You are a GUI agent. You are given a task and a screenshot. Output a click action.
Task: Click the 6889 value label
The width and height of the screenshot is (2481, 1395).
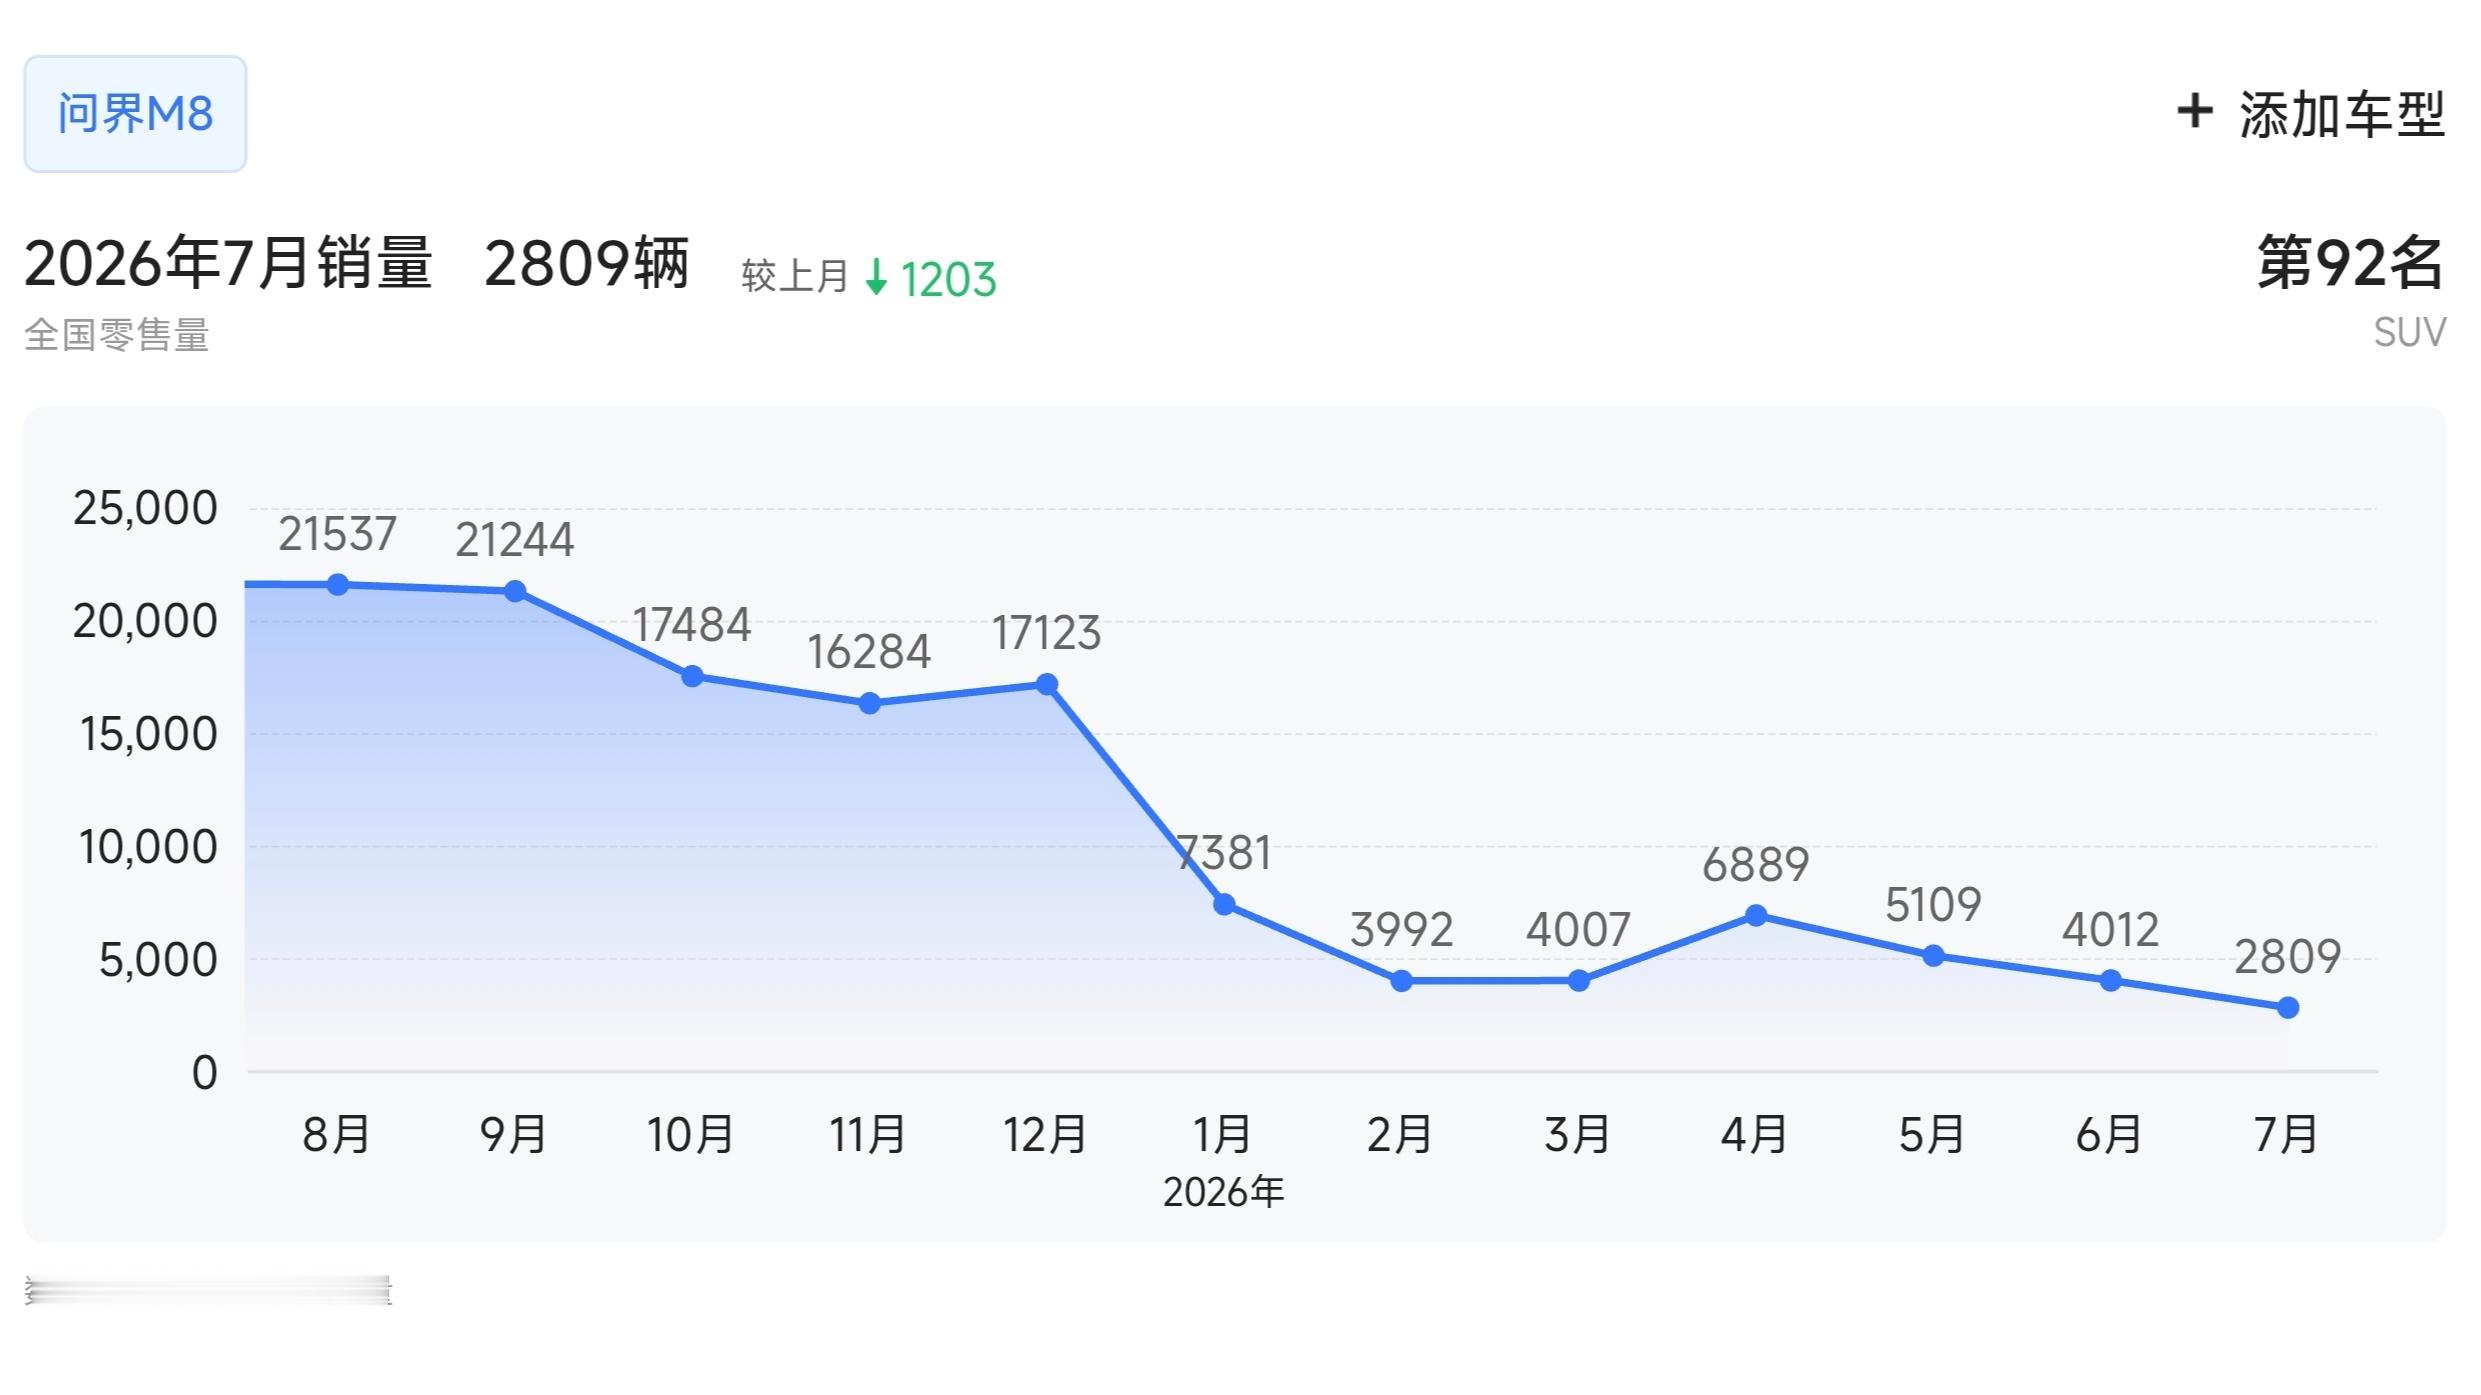point(1756,865)
